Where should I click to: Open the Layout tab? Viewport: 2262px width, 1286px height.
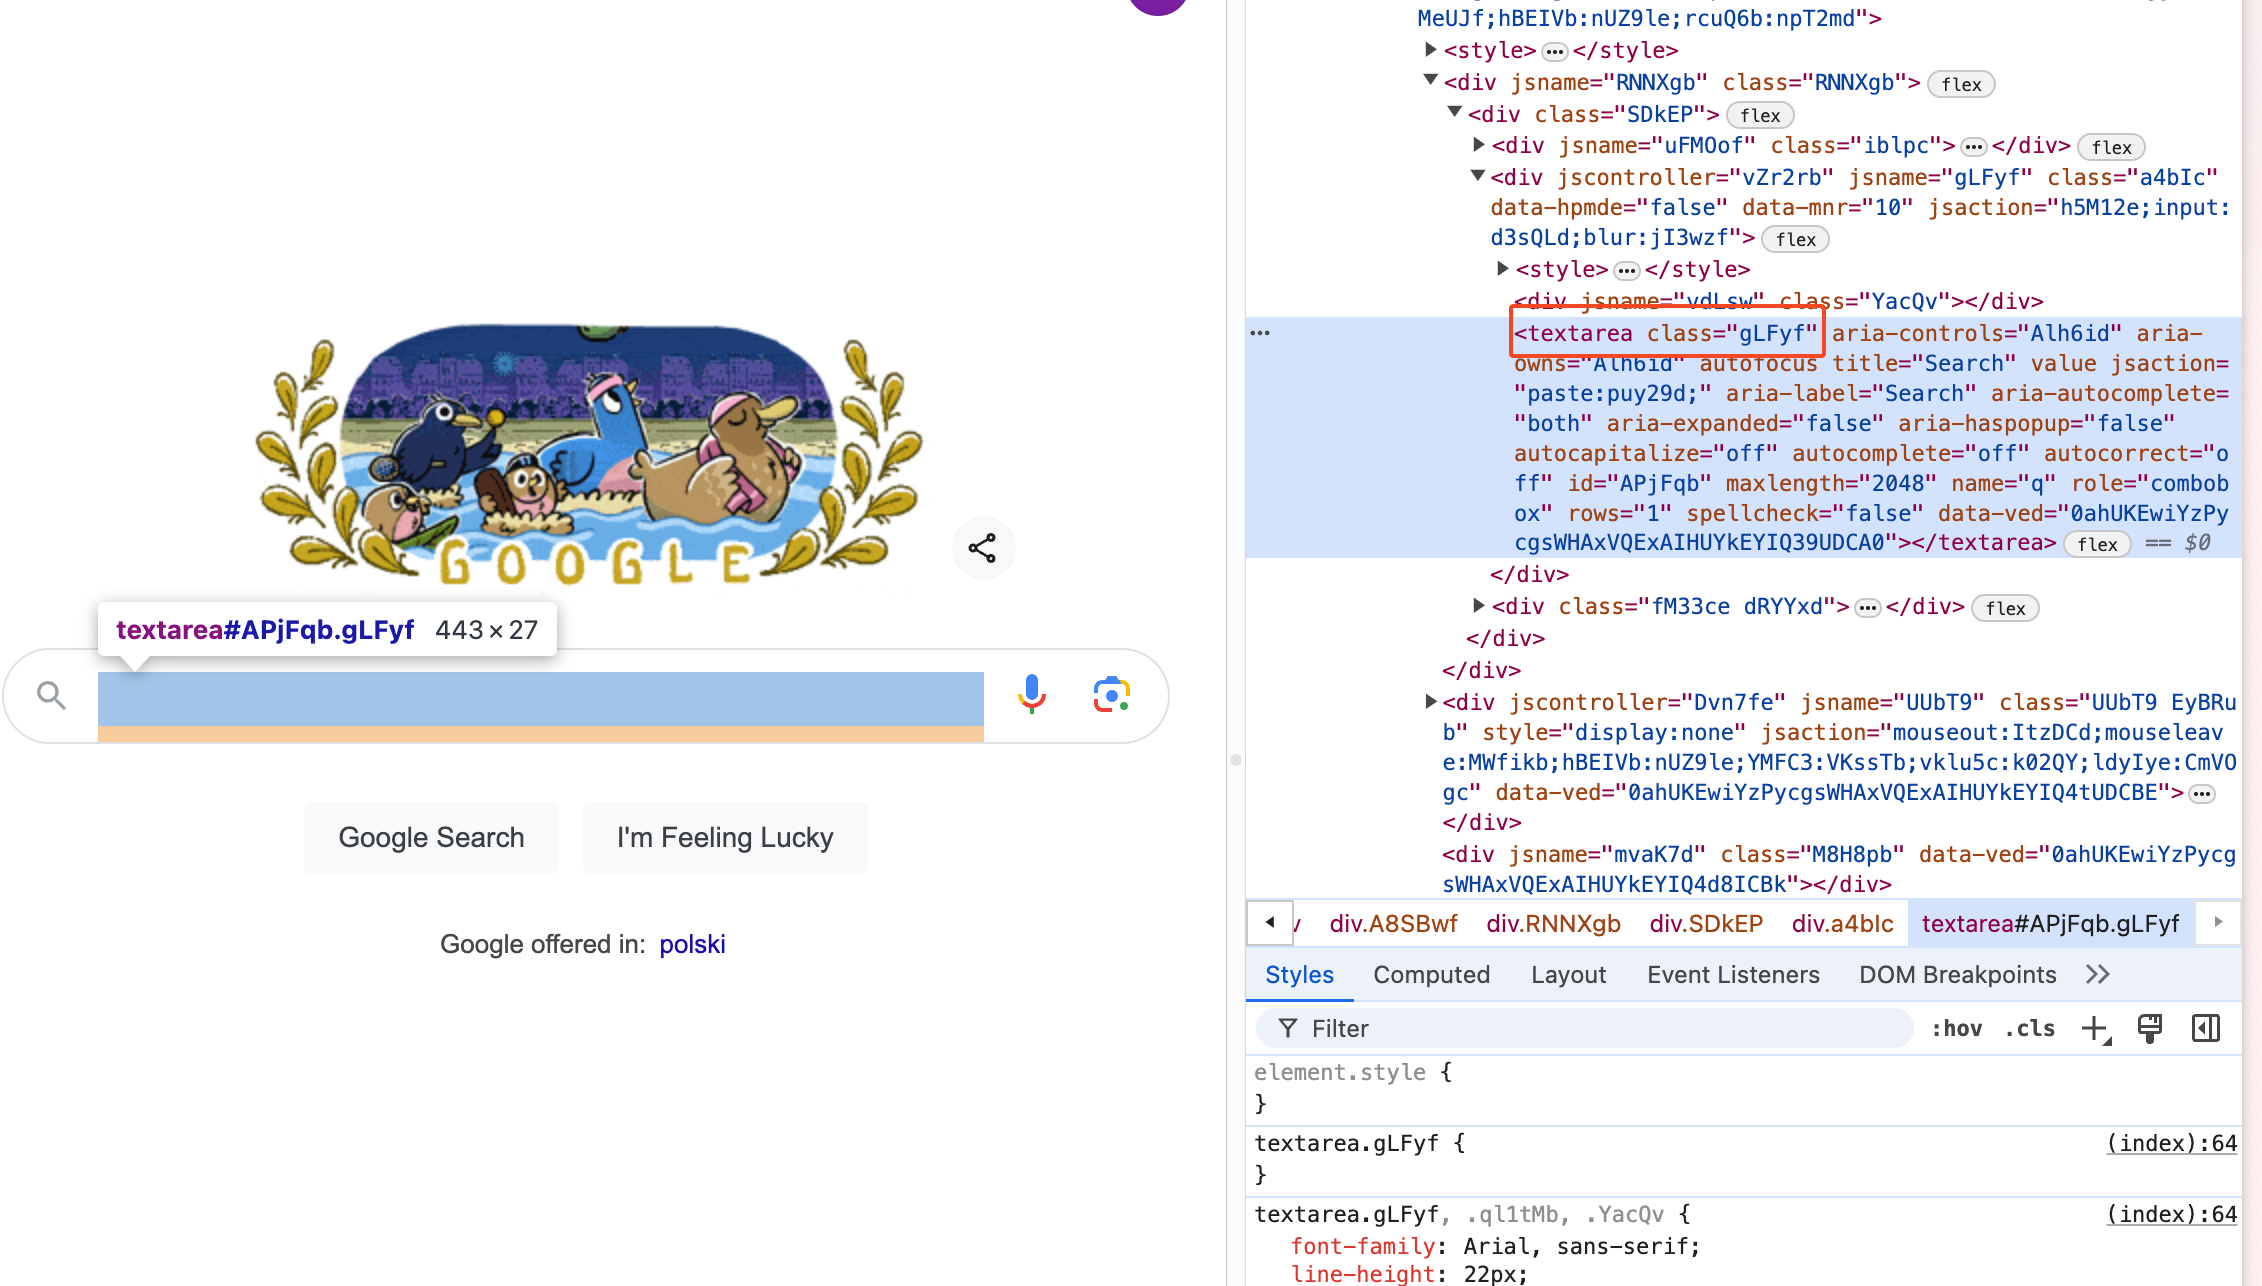point(1568,975)
